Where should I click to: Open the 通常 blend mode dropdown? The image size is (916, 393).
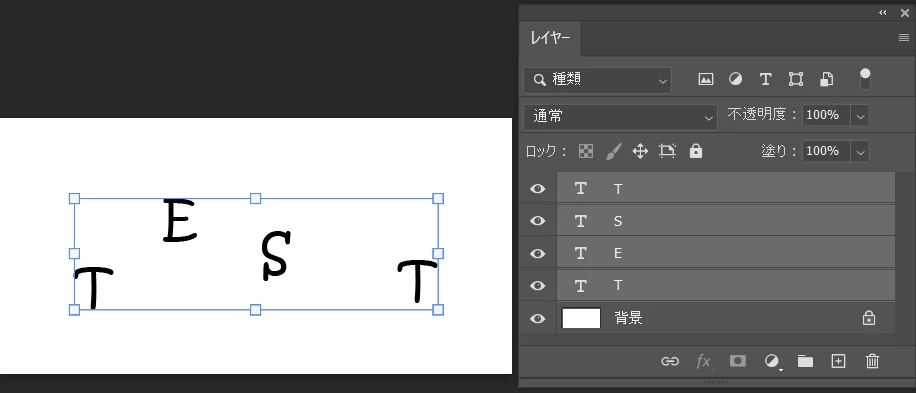coord(620,117)
